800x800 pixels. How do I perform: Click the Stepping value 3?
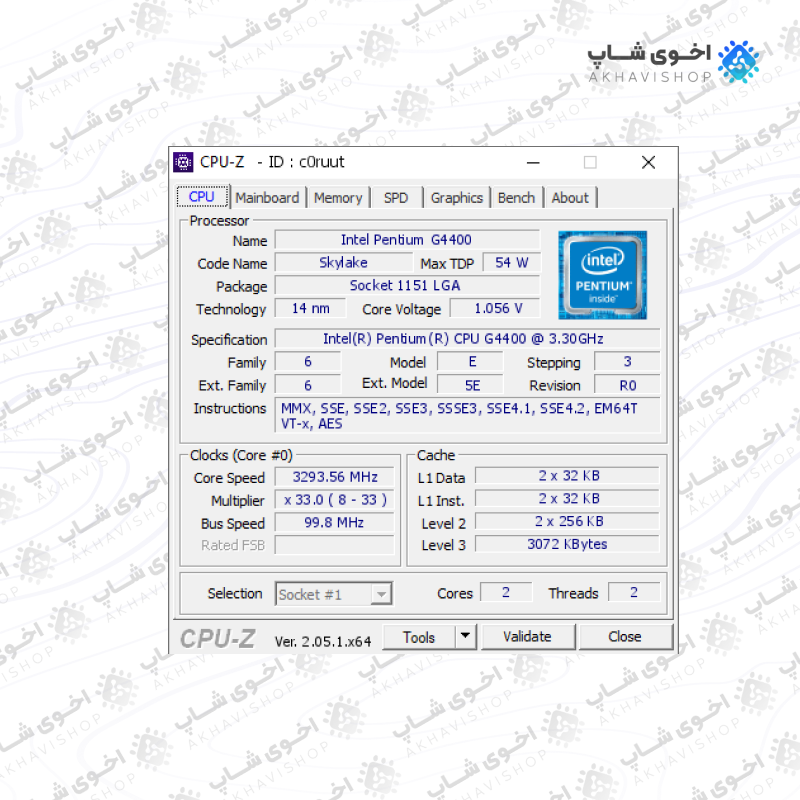point(627,362)
